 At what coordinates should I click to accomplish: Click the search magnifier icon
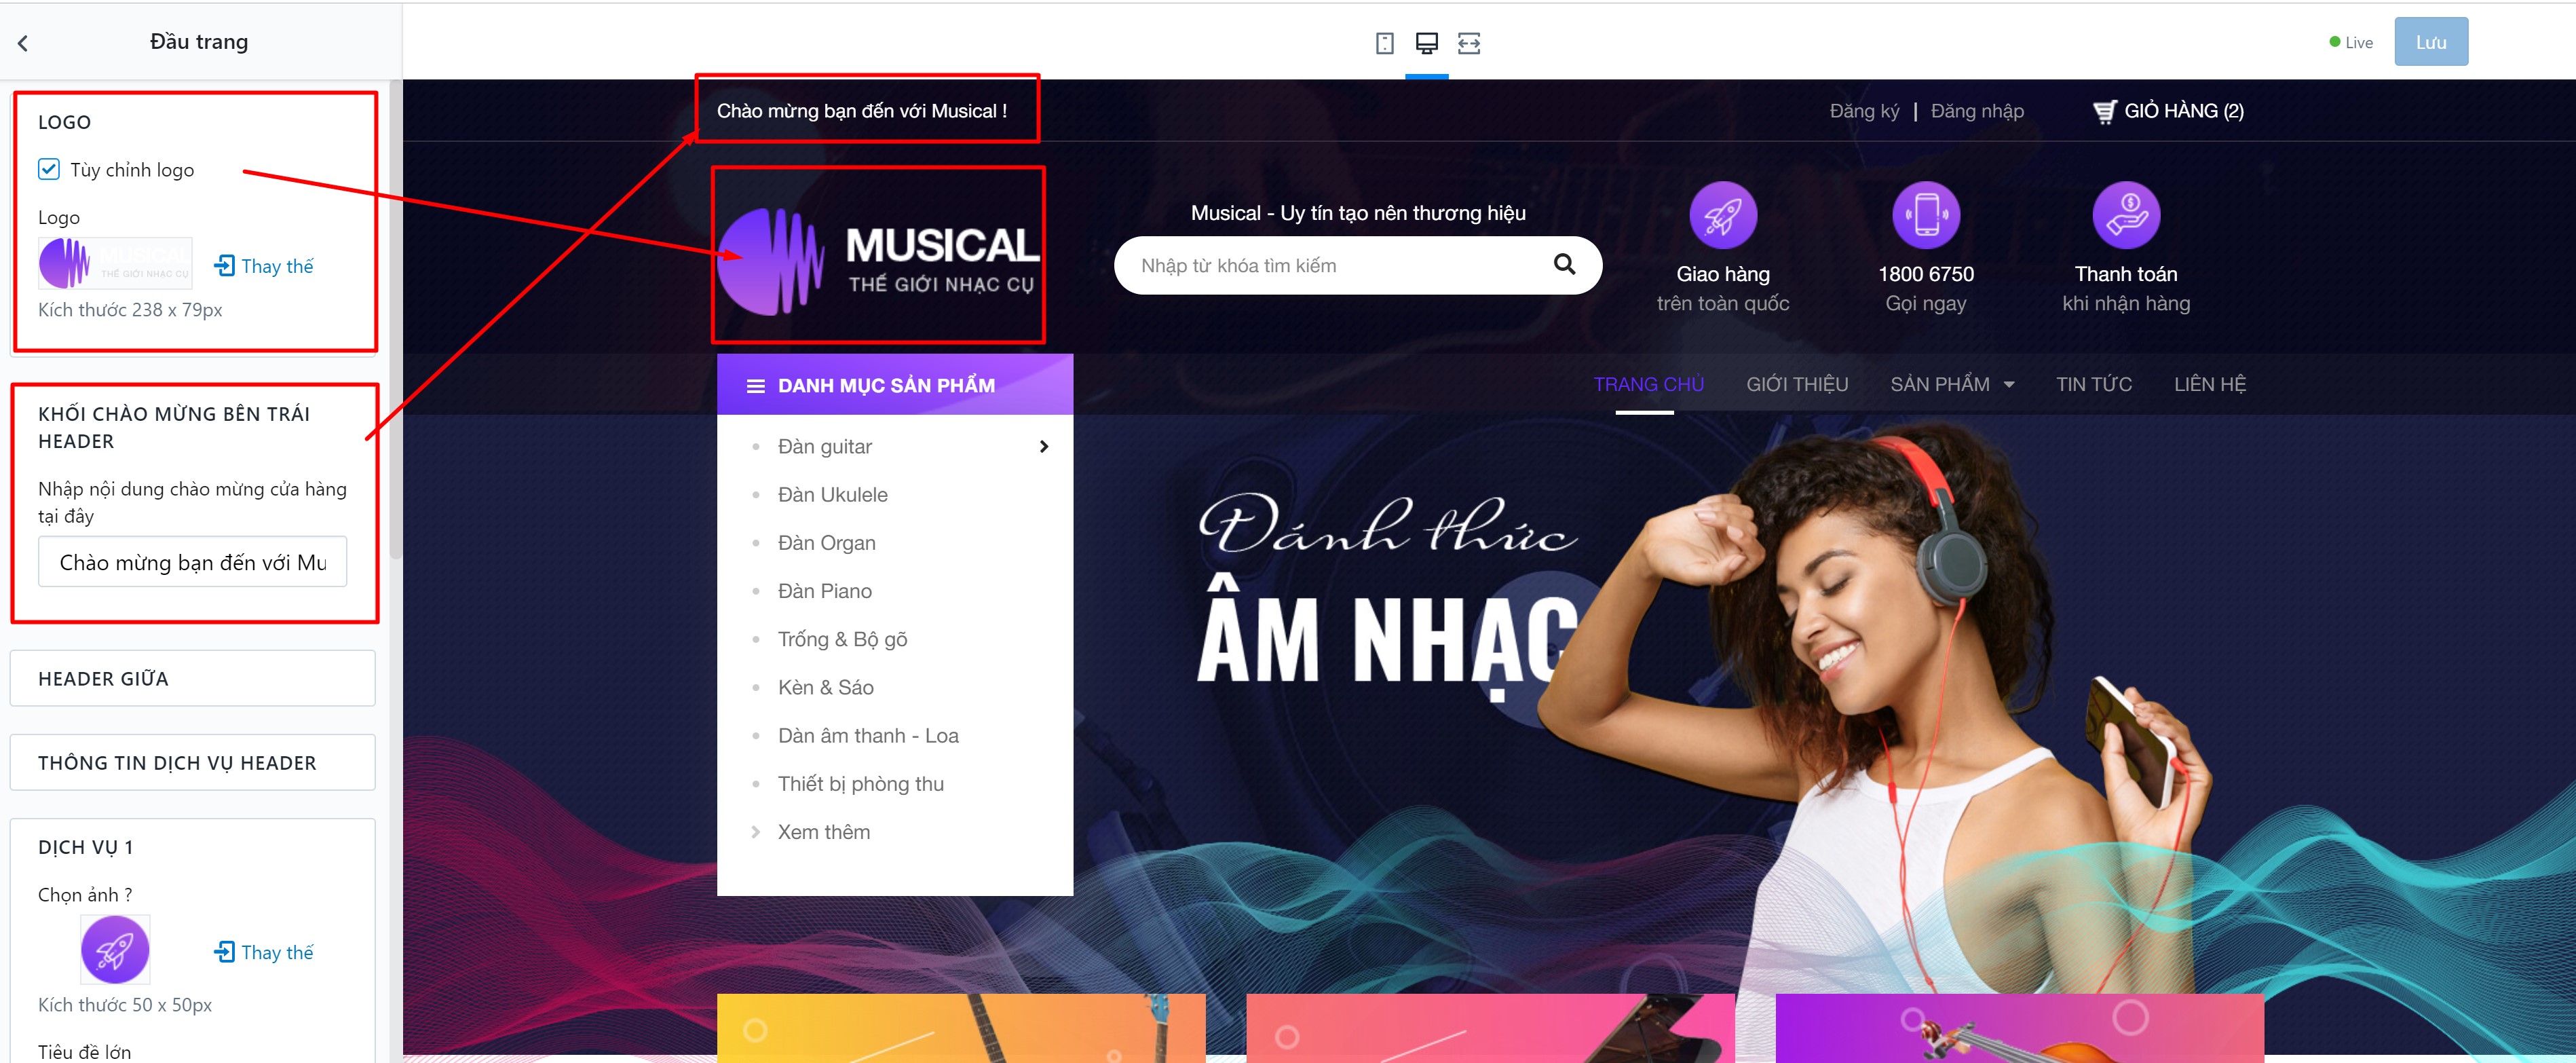1564,265
